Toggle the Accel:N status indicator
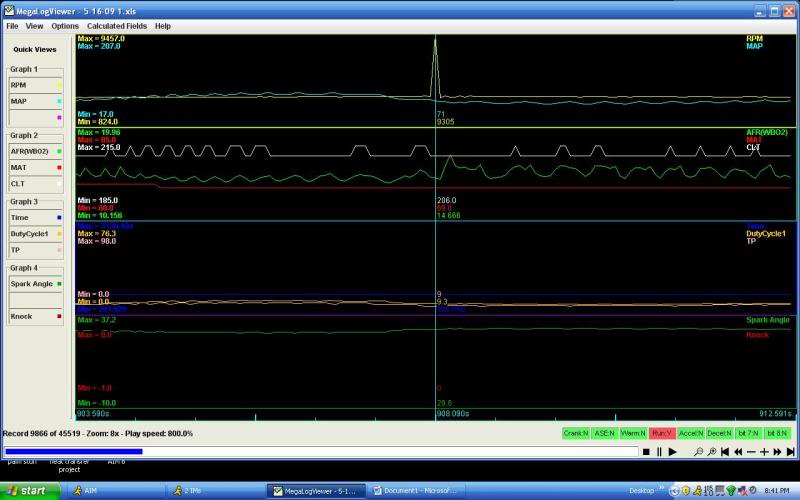The width and height of the screenshot is (800, 500). [x=691, y=433]
